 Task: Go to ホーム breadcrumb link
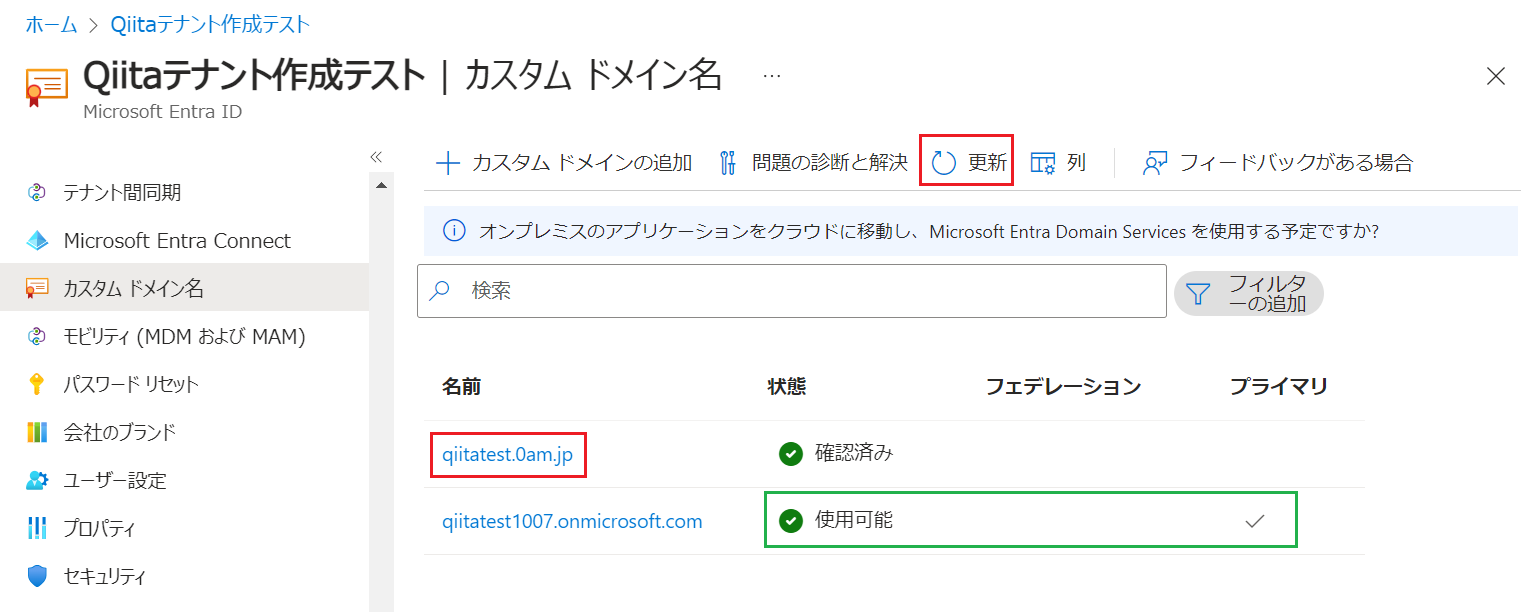click(51, 25)
